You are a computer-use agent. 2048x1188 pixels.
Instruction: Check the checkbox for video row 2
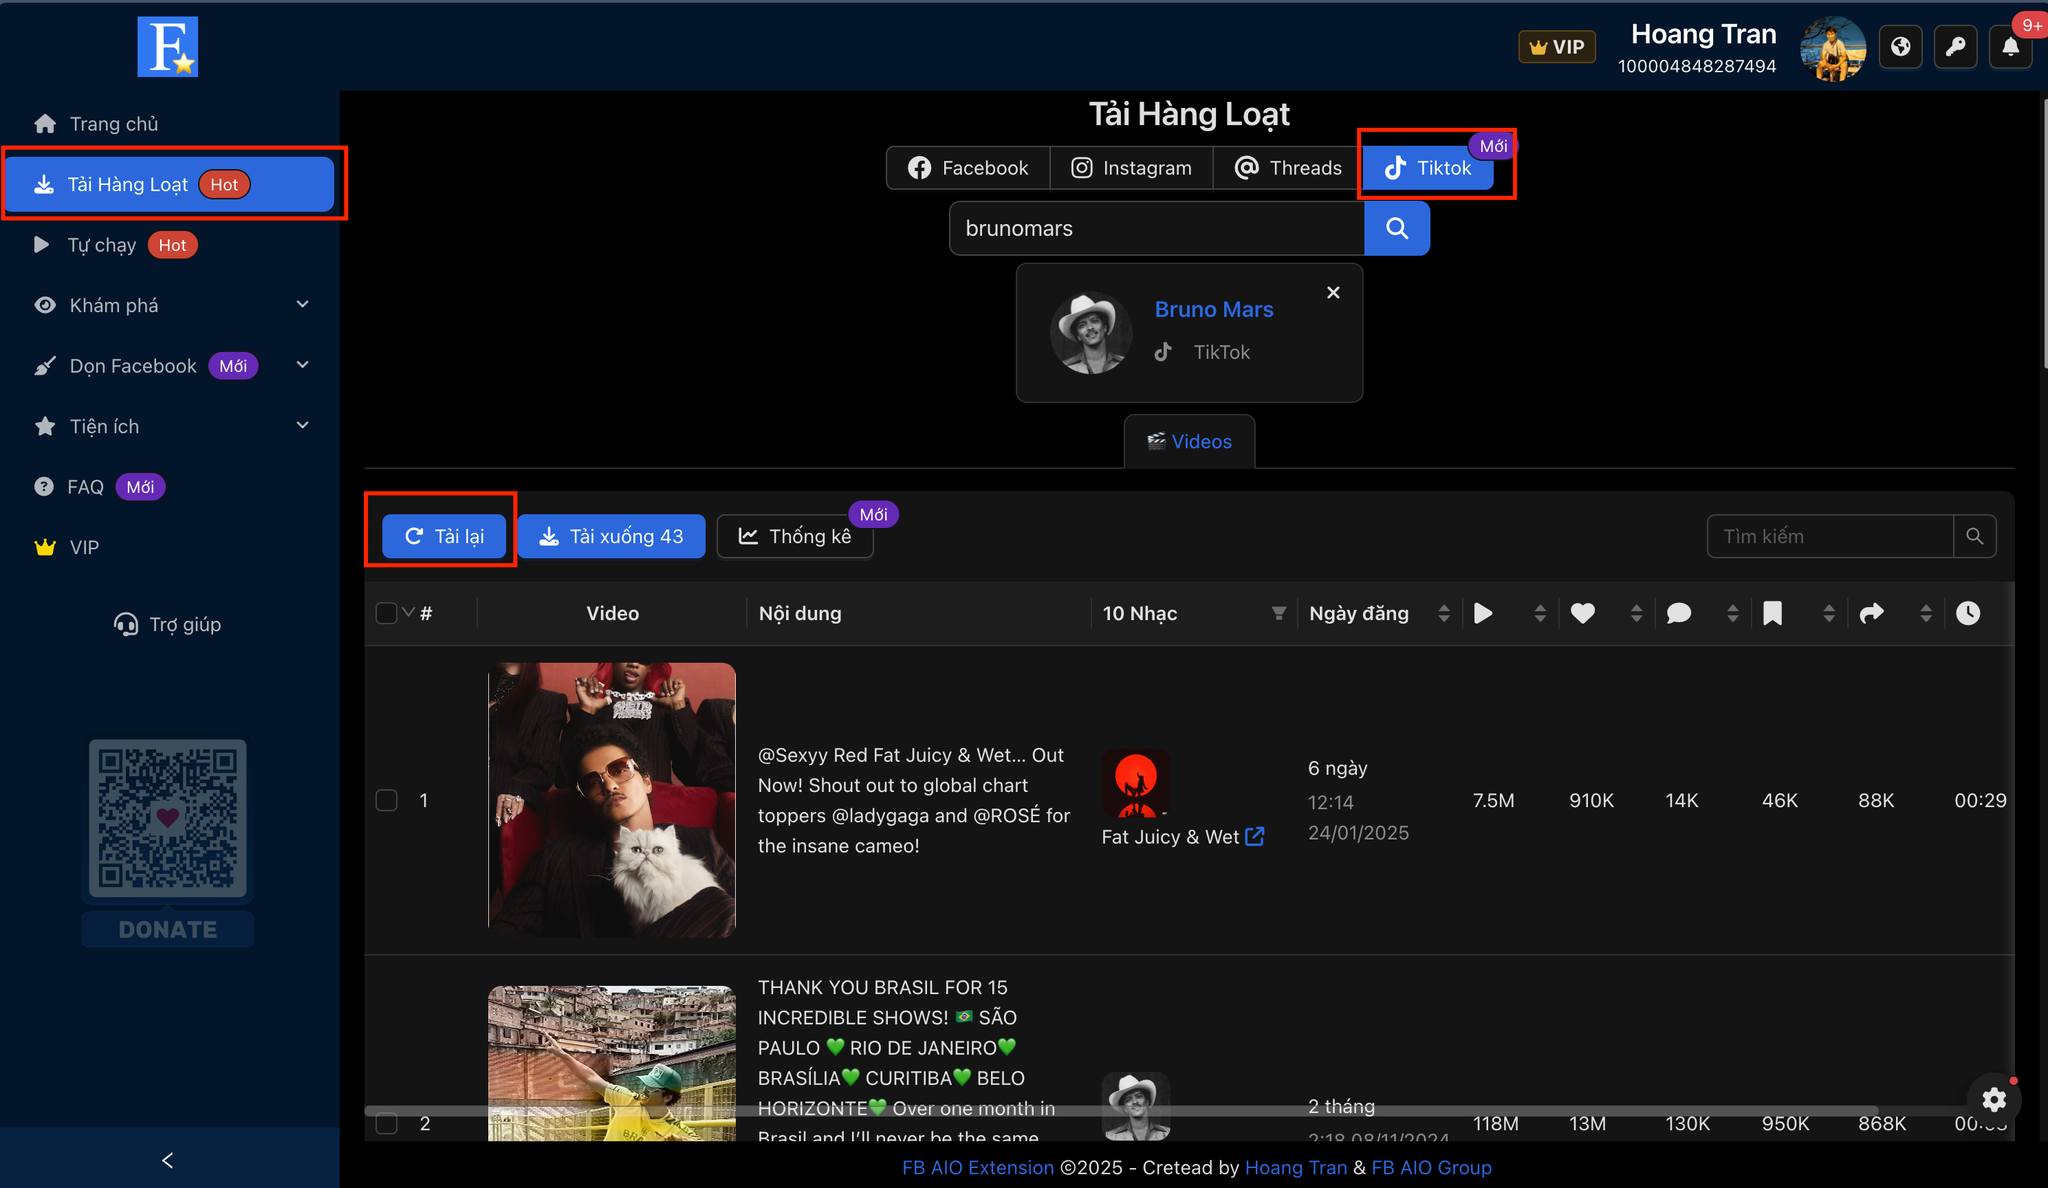pyautogui.click(x=386, y=1123)
